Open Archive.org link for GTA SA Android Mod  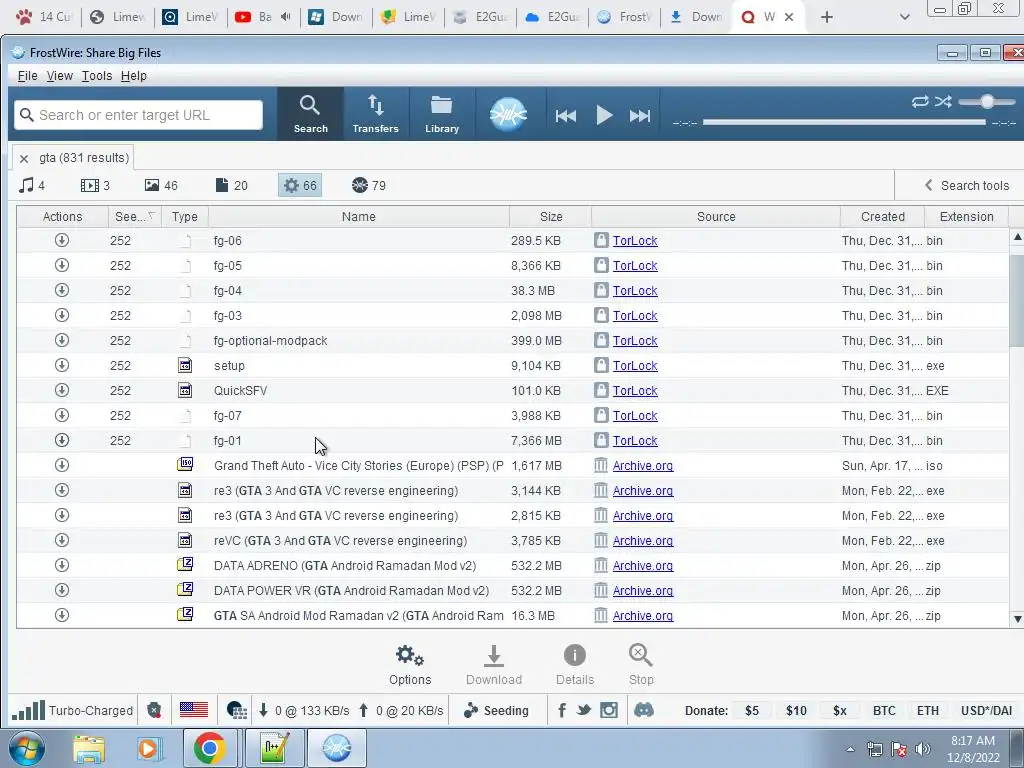643,616
